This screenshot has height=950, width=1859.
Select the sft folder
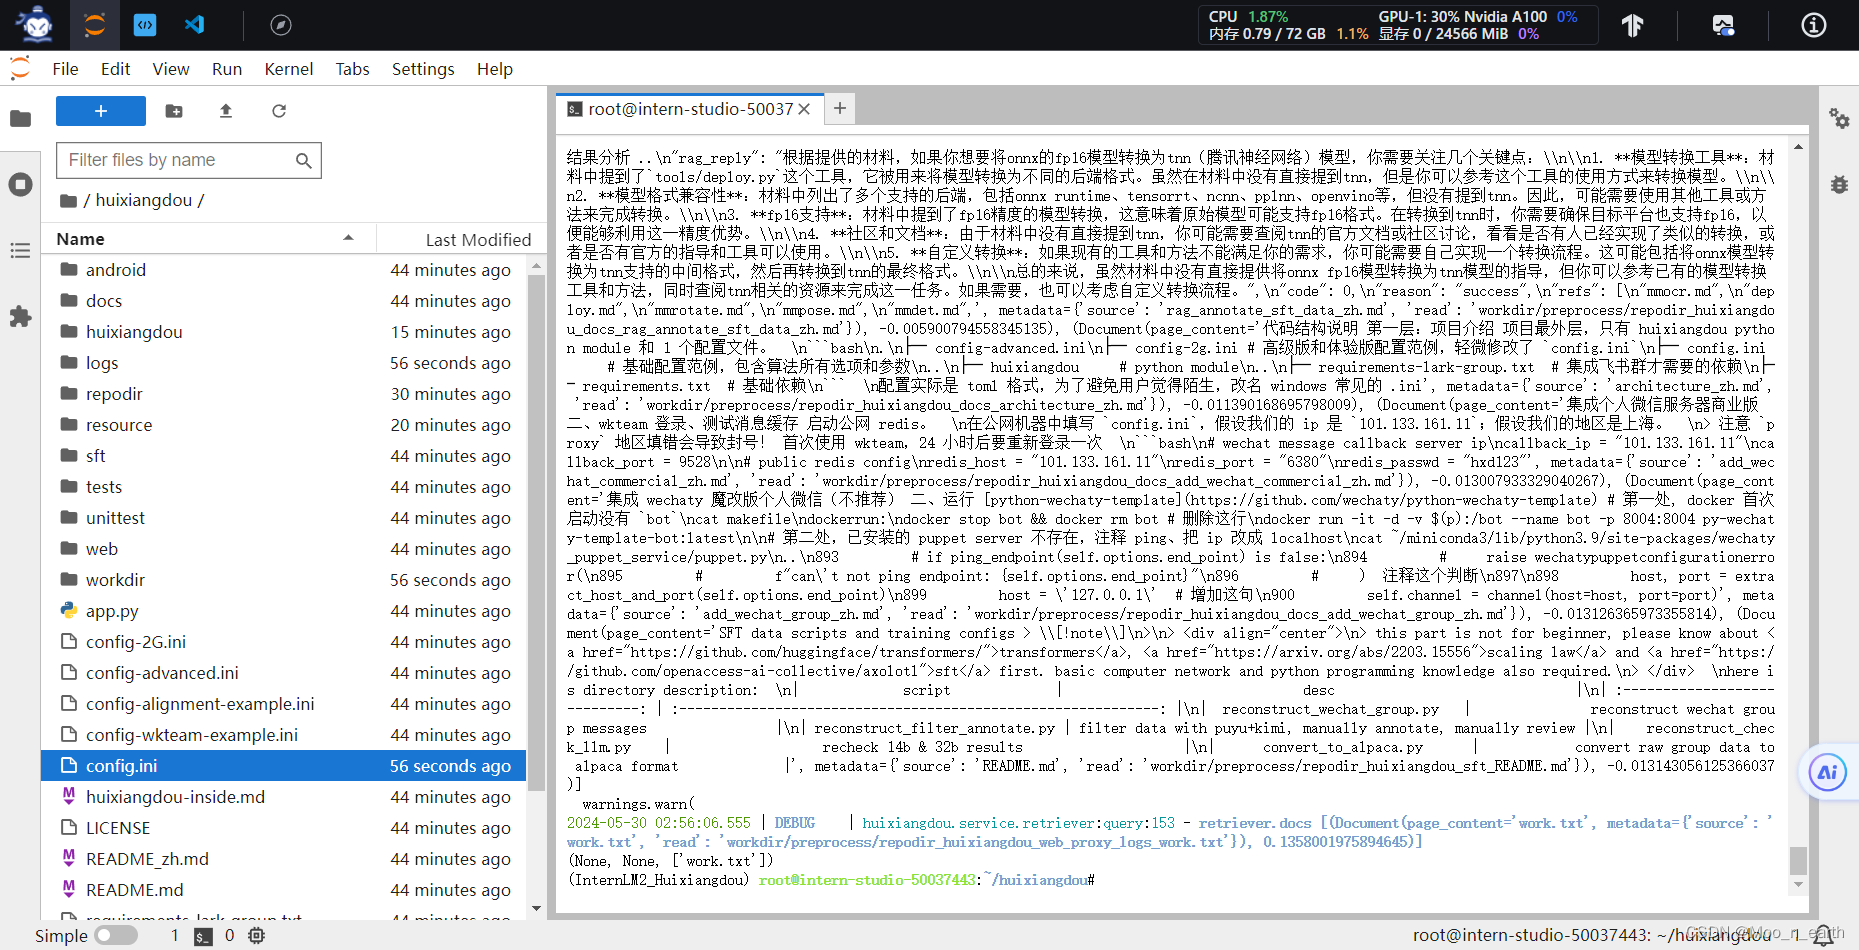pyautogui.click(x=284, y=456)
